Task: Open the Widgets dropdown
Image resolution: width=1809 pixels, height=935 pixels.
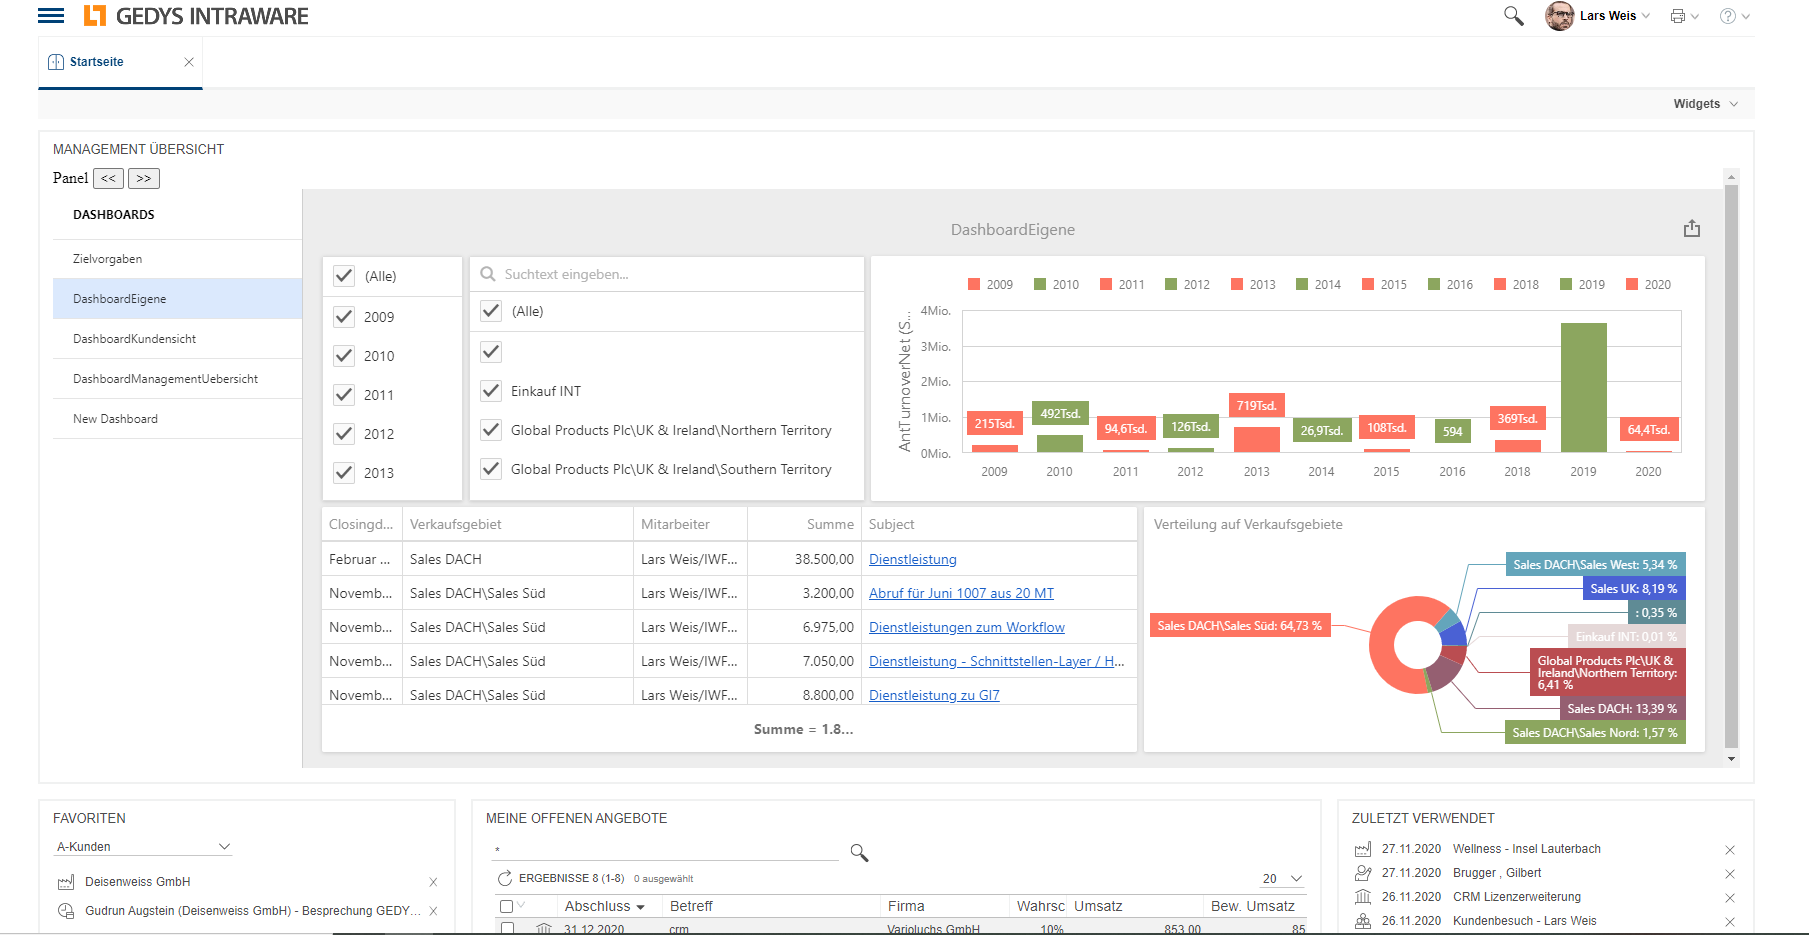Action: (1706, 104)
